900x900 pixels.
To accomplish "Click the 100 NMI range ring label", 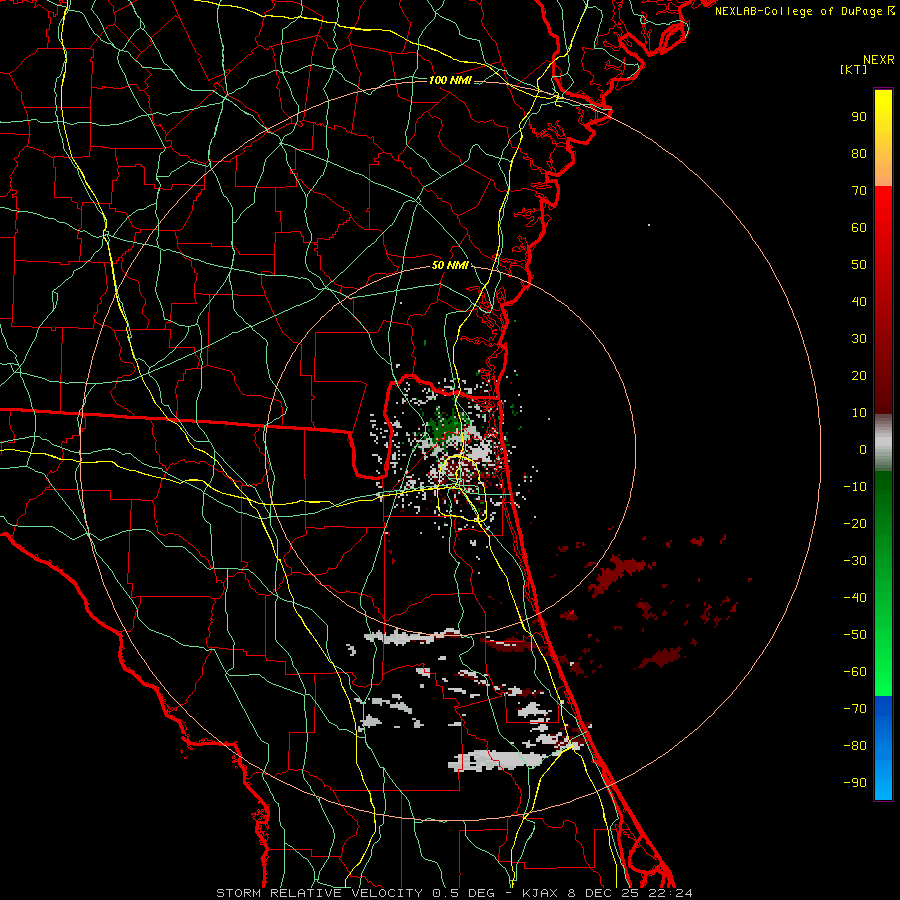I will tap(450, 80).
